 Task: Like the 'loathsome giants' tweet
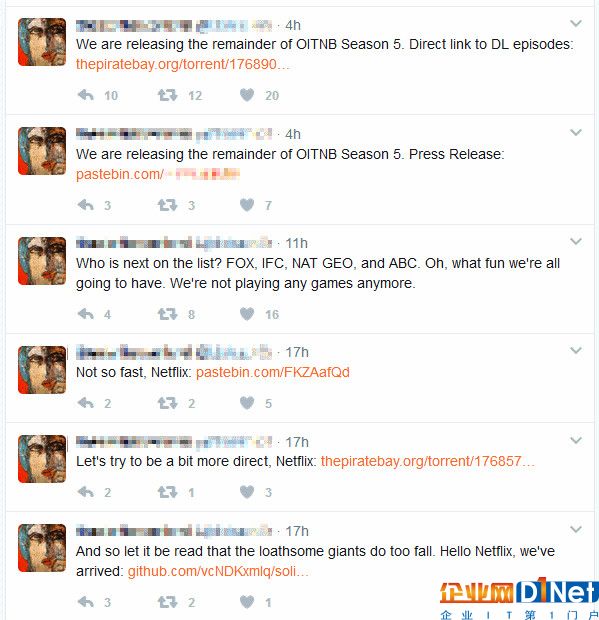pos(247,602)
